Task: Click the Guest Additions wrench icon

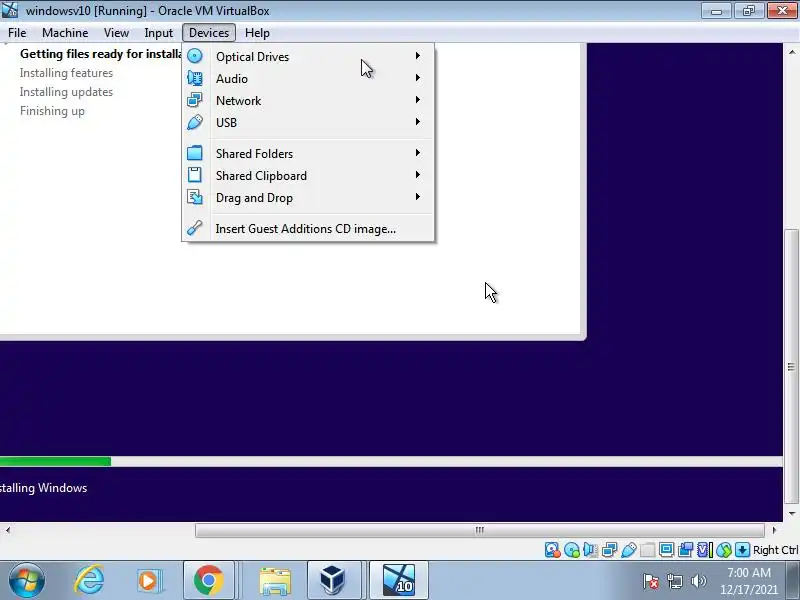Action: (x=194, y=228)
